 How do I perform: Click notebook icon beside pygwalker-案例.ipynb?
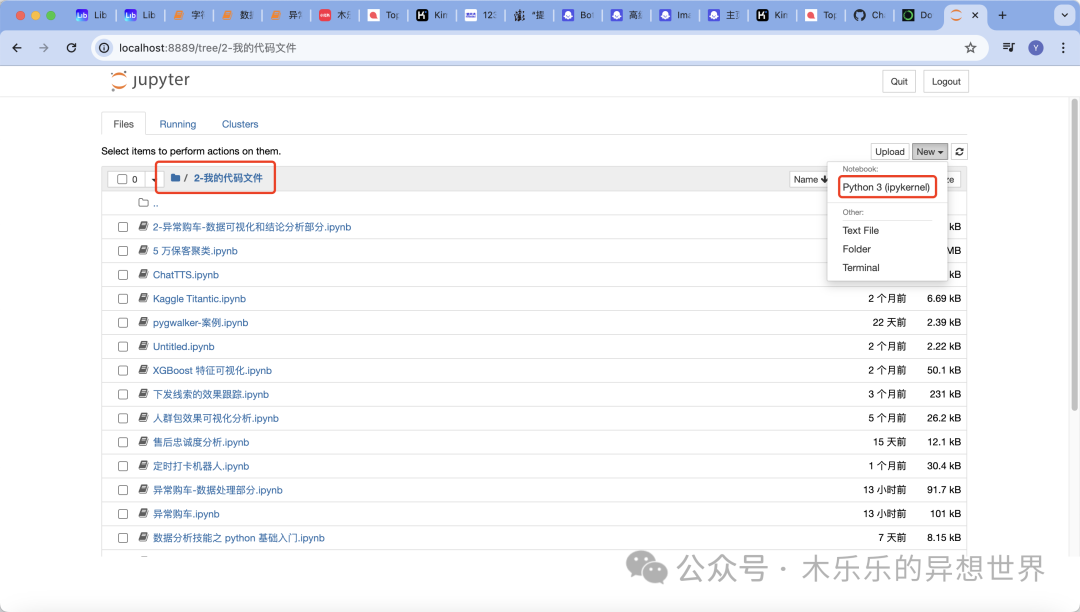pyautogui.click(x=143, y=321)
